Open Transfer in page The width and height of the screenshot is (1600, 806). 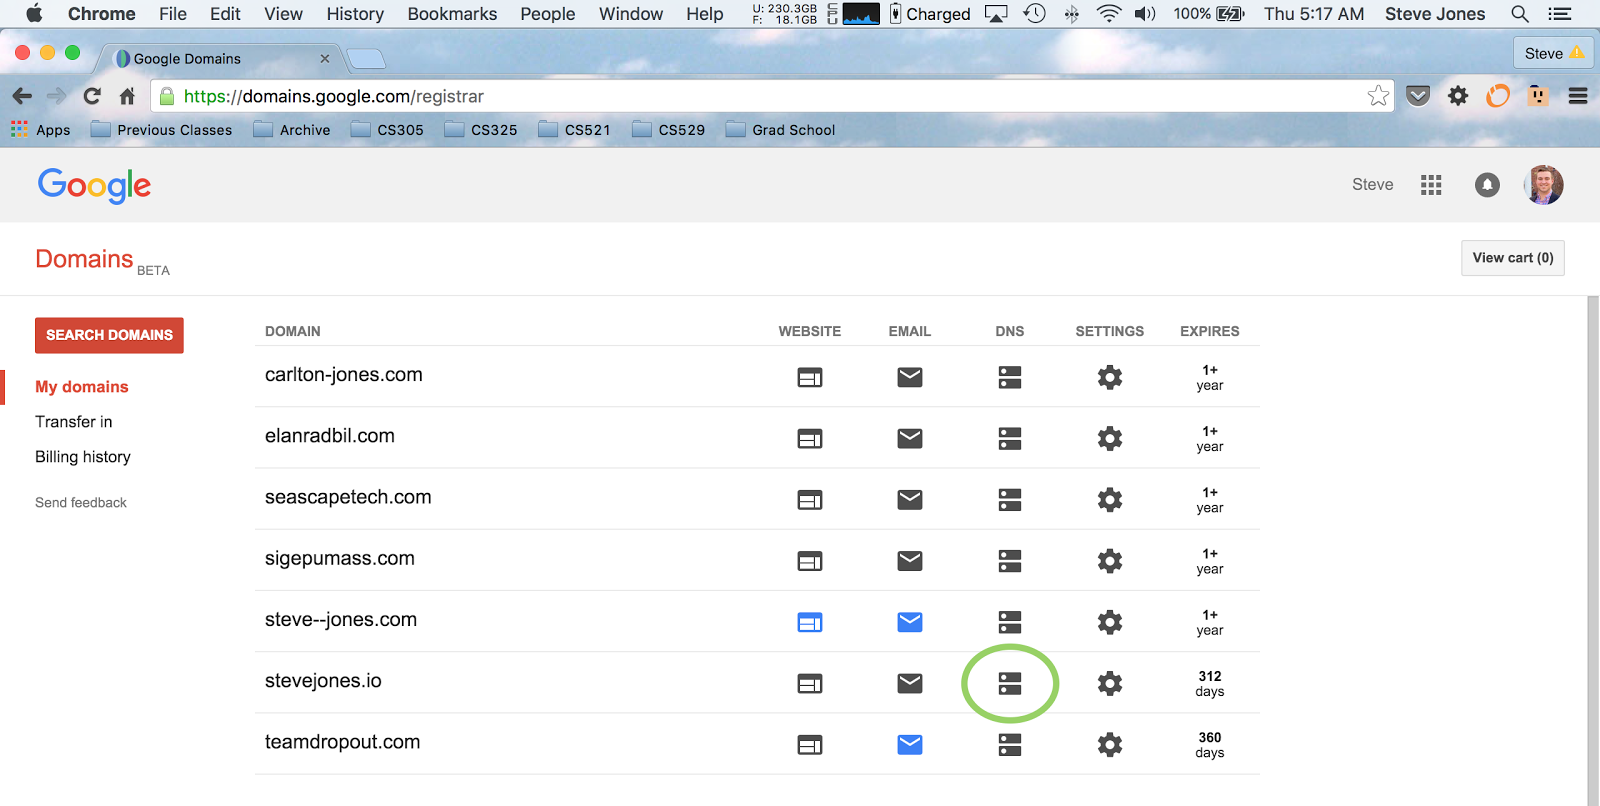(74, 422)
